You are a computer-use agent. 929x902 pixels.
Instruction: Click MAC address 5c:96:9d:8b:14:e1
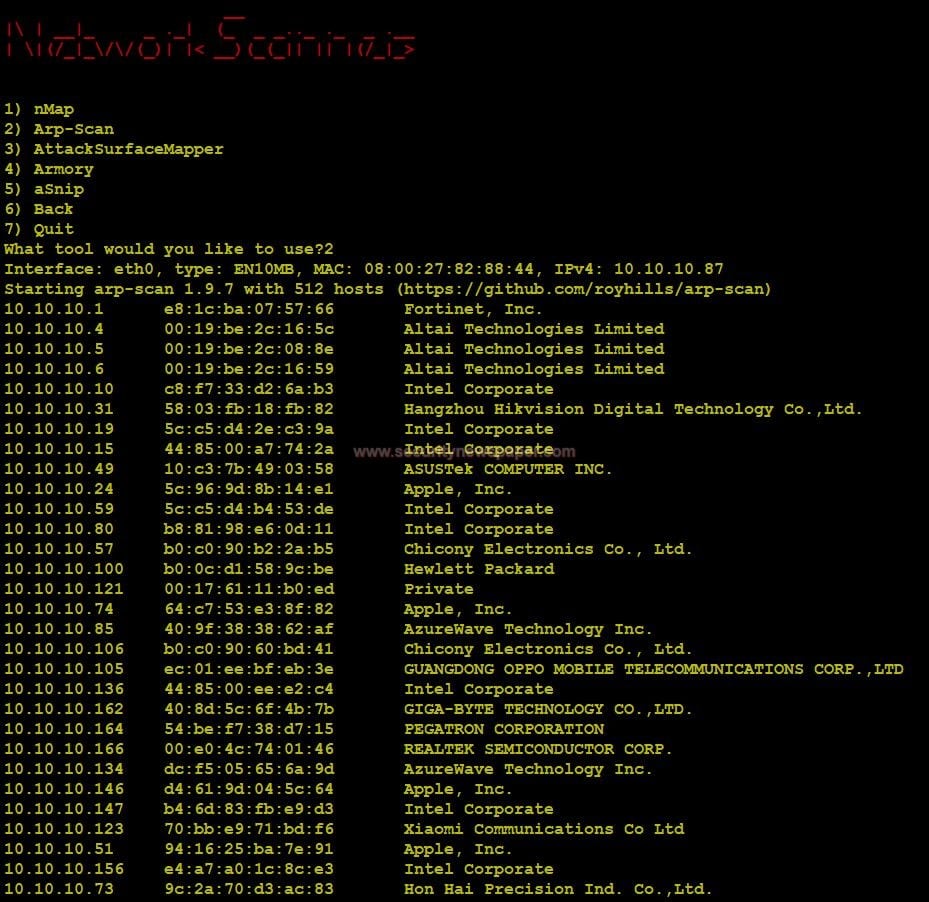(x=249, y=489)
